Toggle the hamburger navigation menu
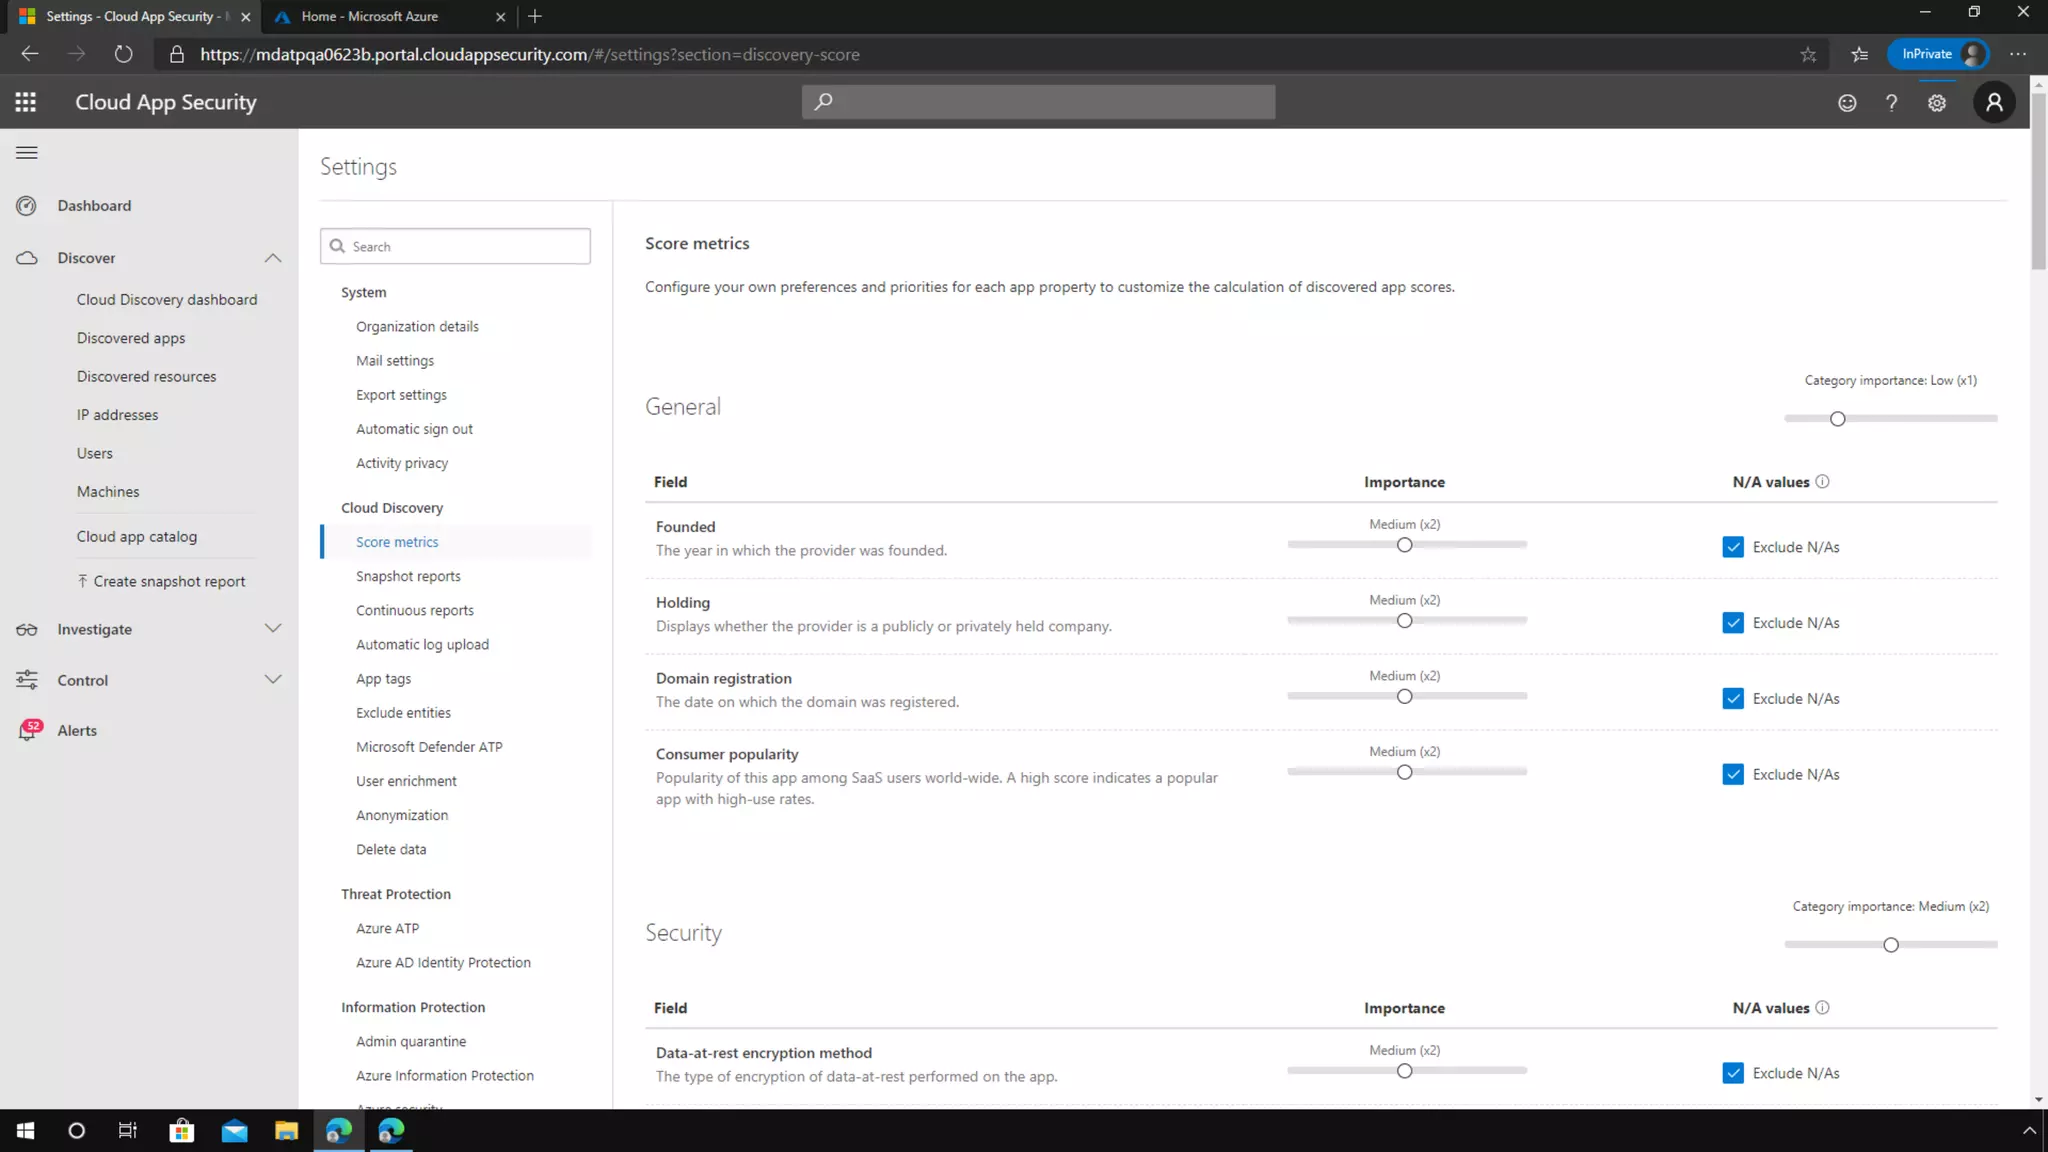 pos(27,153)
